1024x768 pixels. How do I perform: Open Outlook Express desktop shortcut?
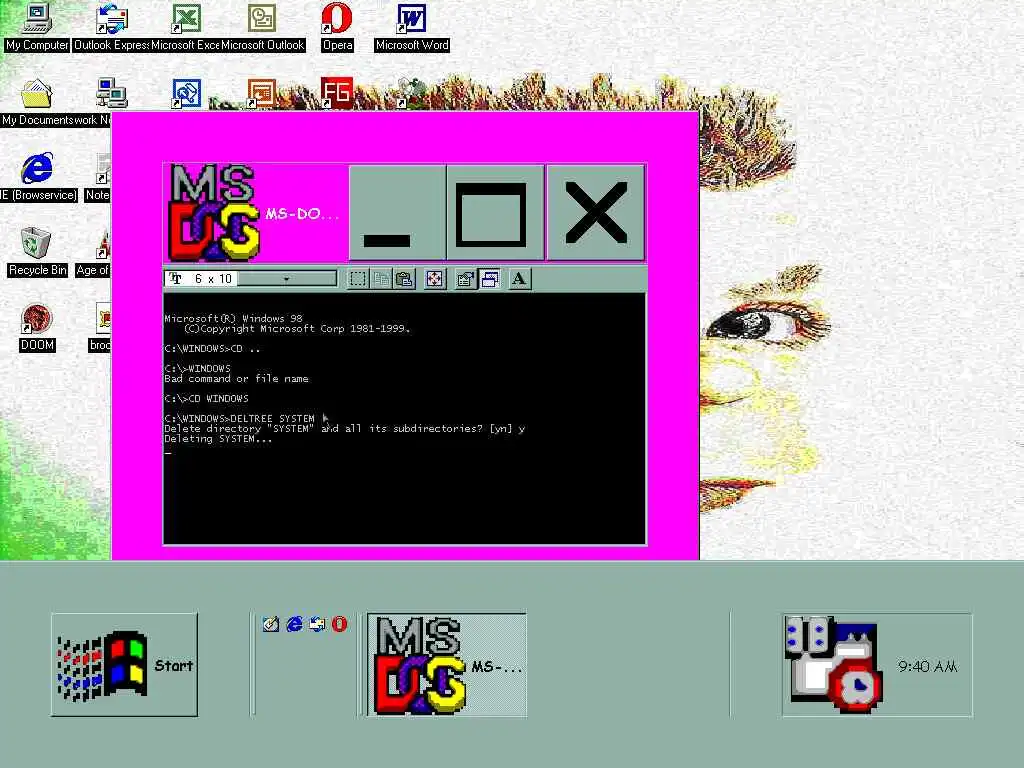coord(112,28)
